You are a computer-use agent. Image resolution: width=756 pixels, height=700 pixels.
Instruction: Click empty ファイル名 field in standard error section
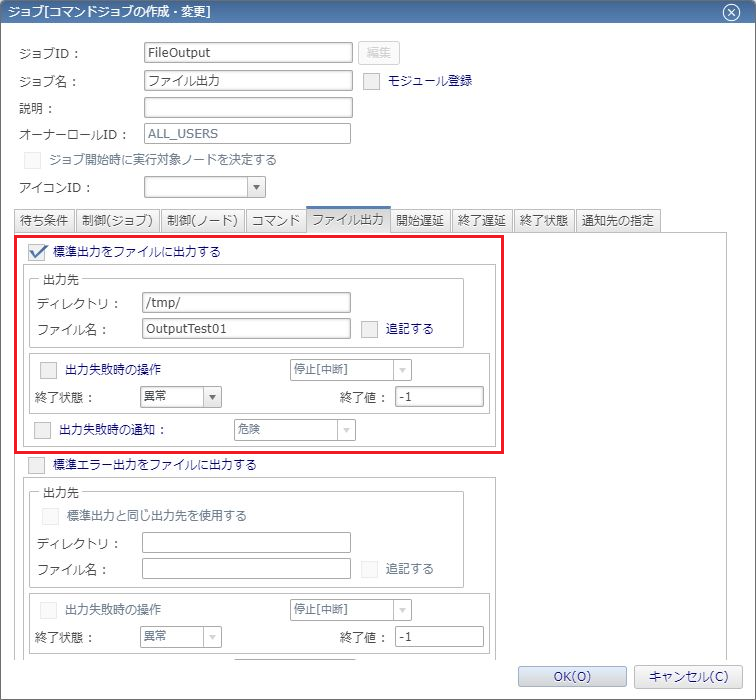click(246, 569)
